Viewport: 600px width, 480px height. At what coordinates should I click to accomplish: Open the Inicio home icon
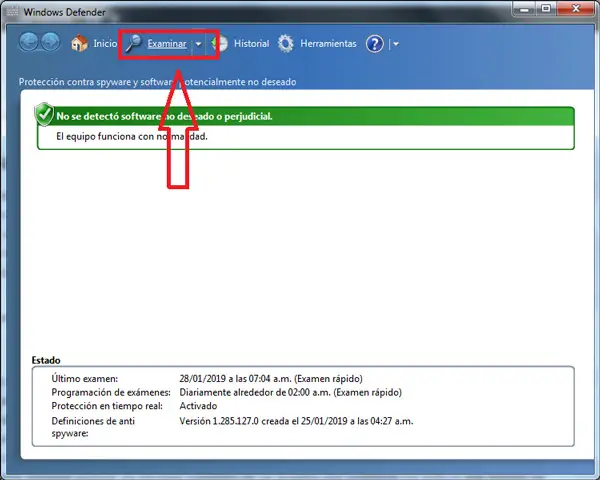click(x=79, y=43)
